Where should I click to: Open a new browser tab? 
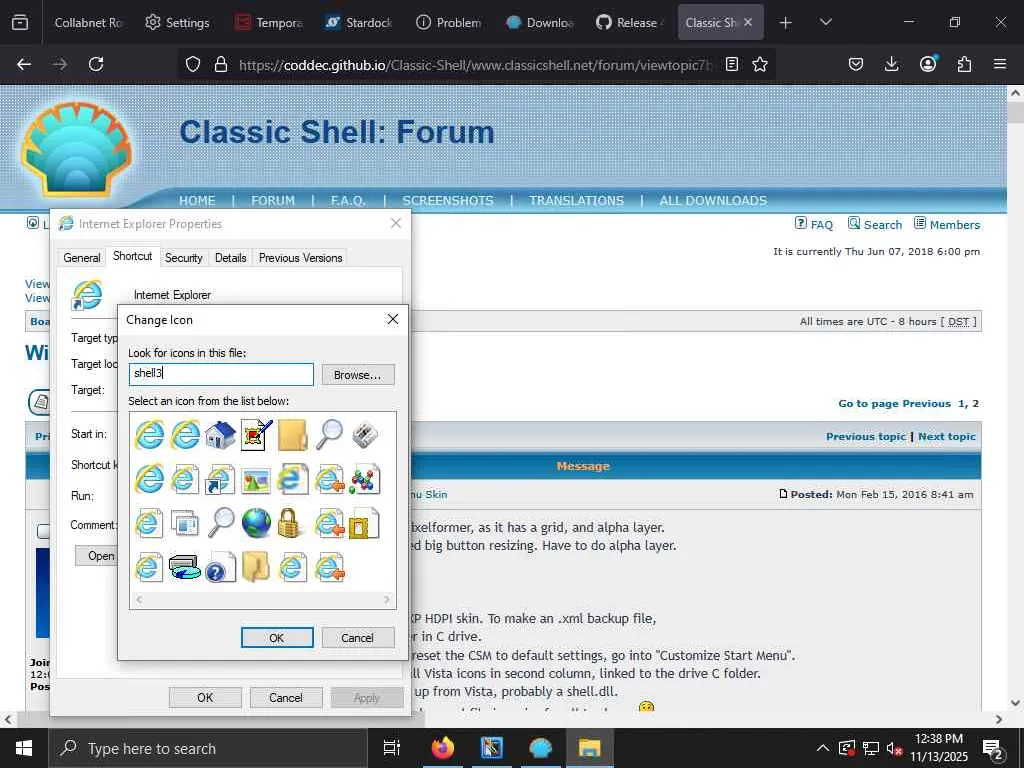coord(786,22)
